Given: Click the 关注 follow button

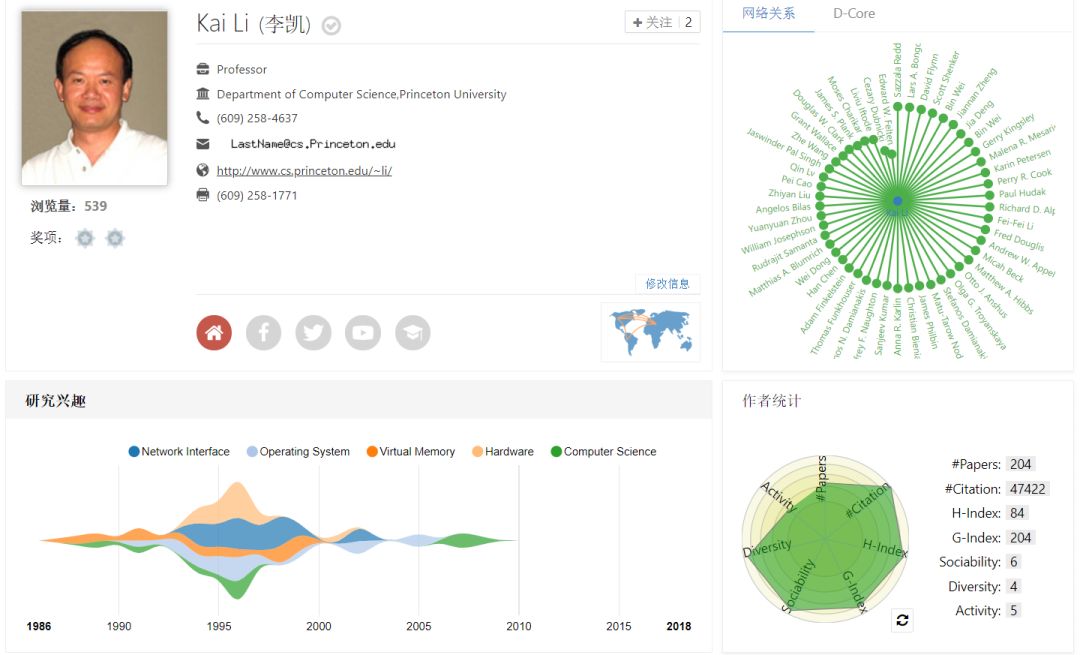Looking at the screenshot, I should coord(653,22).
